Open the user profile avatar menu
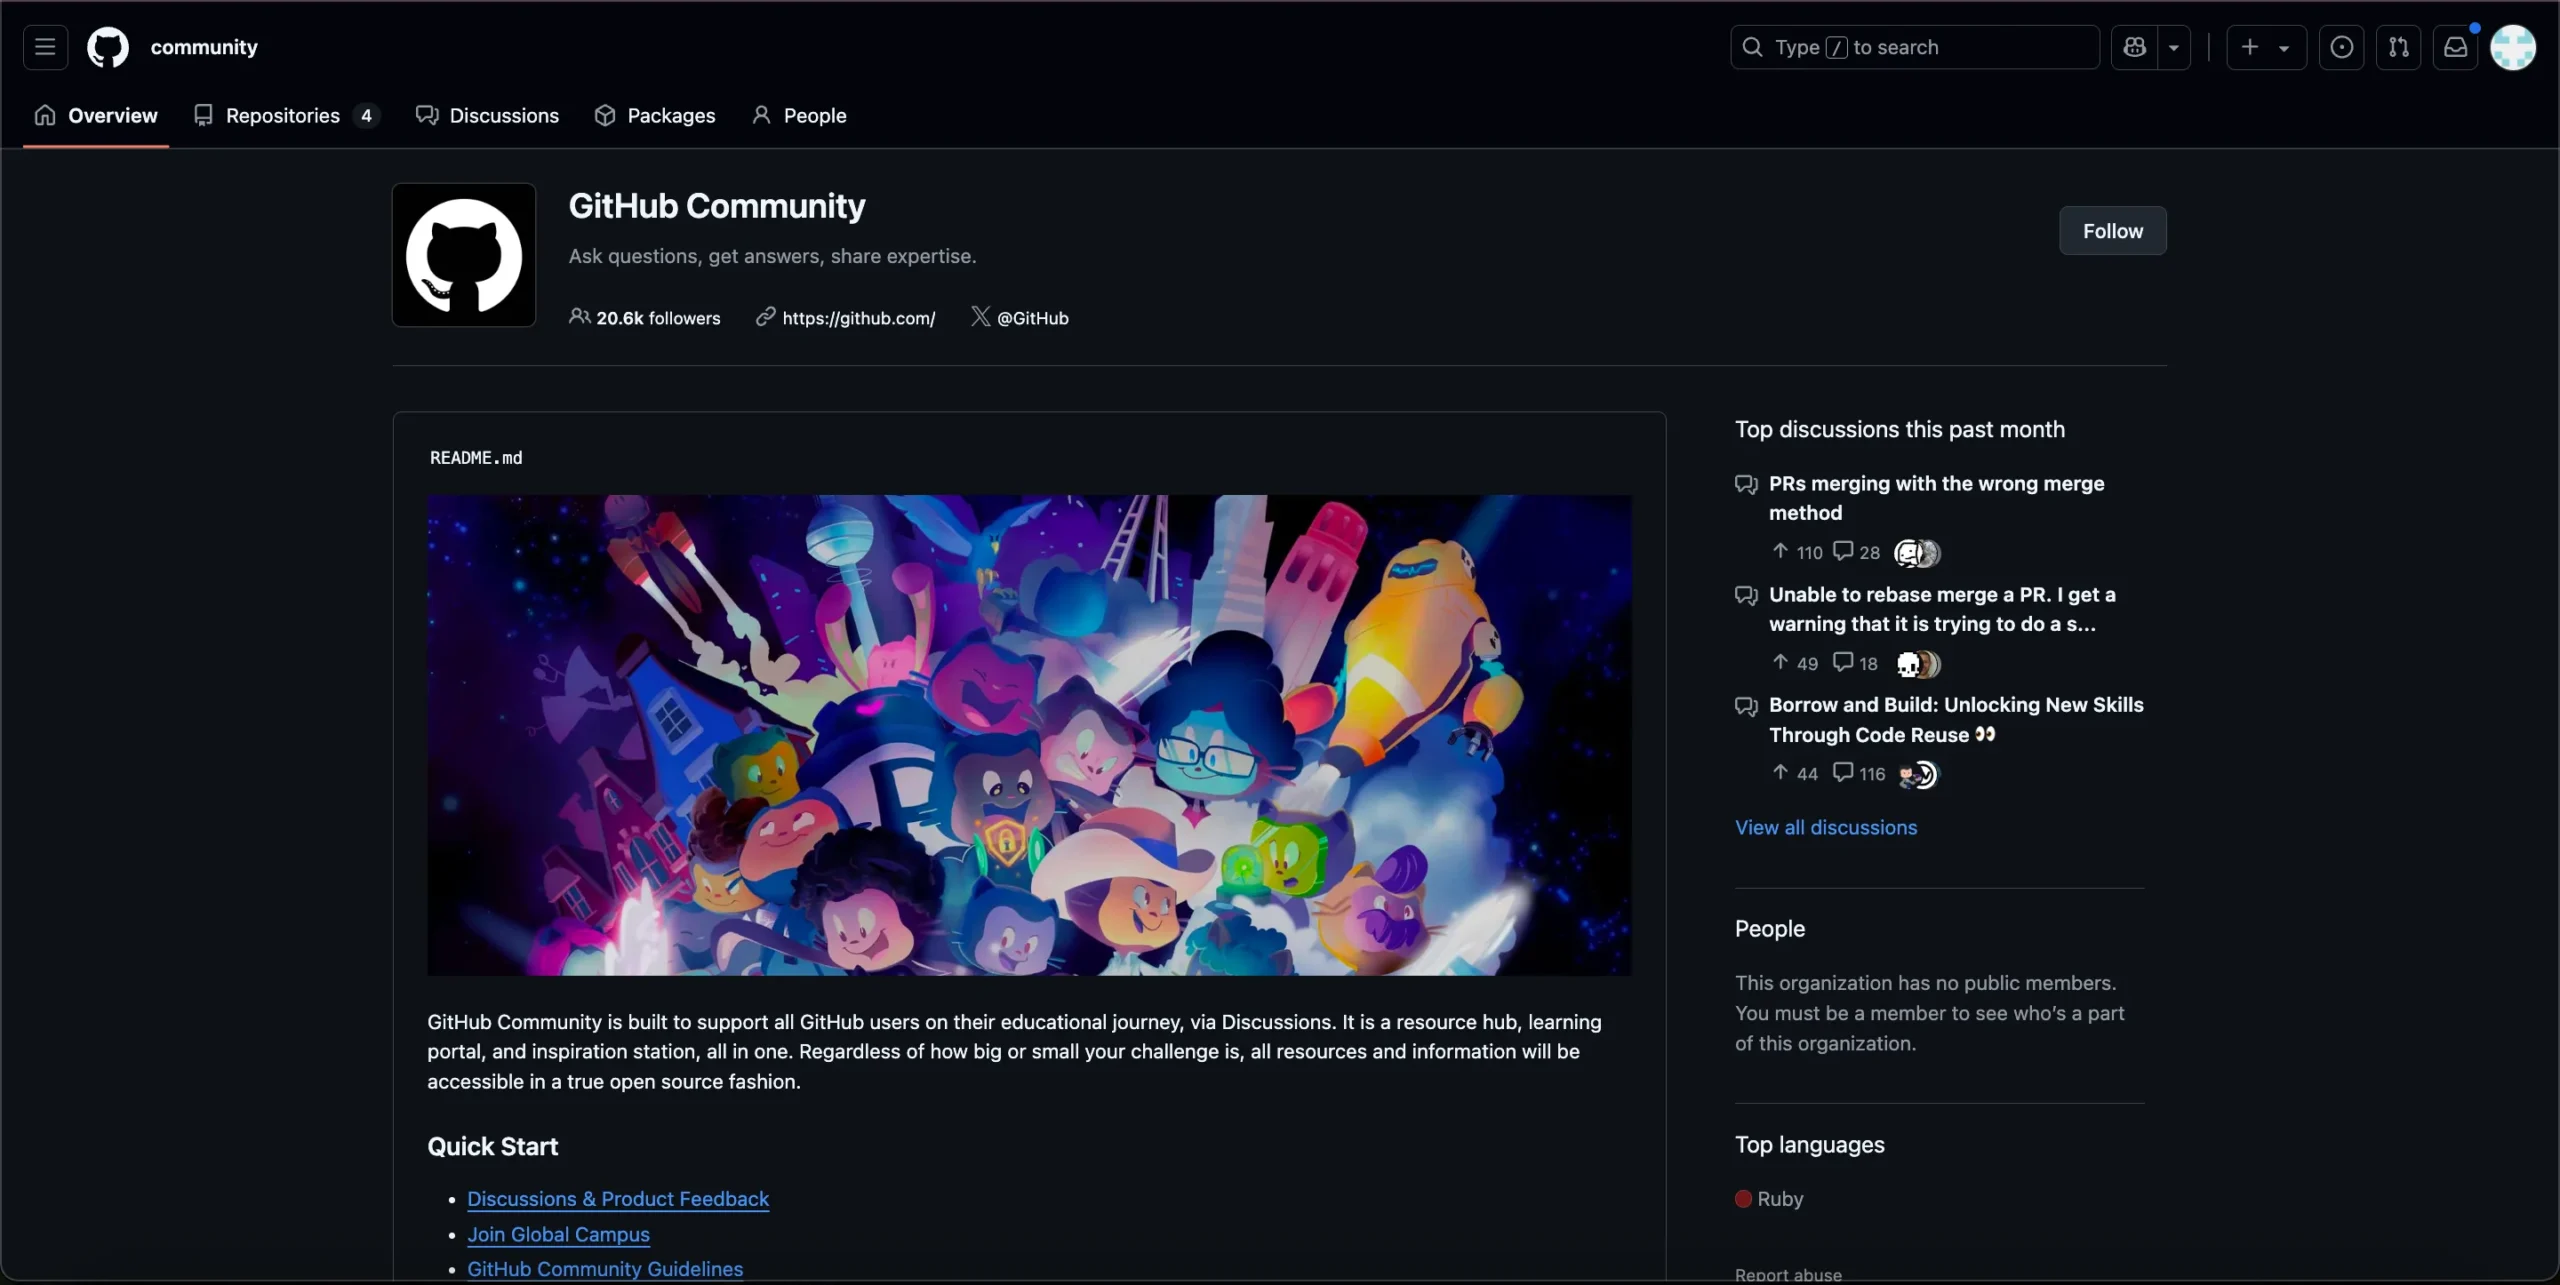Image resolution: width=2560 pixels, height=1285 pixels. (x=2513, y=47)
